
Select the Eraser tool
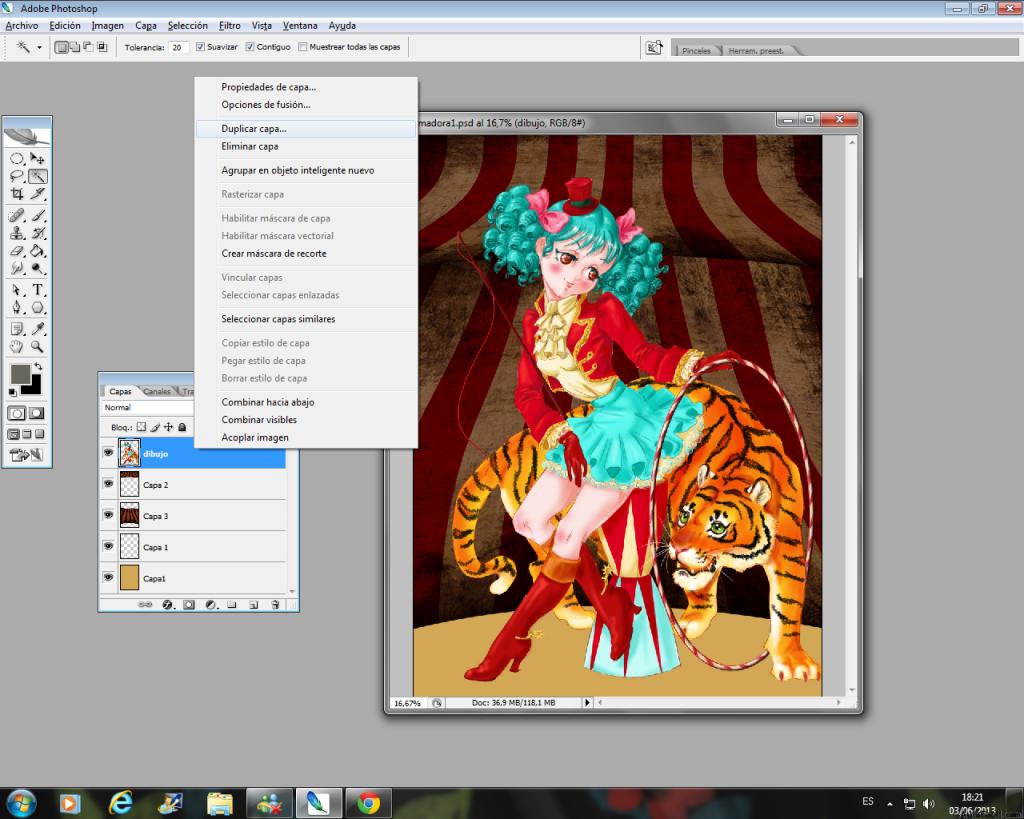click(x=17, y=251)
